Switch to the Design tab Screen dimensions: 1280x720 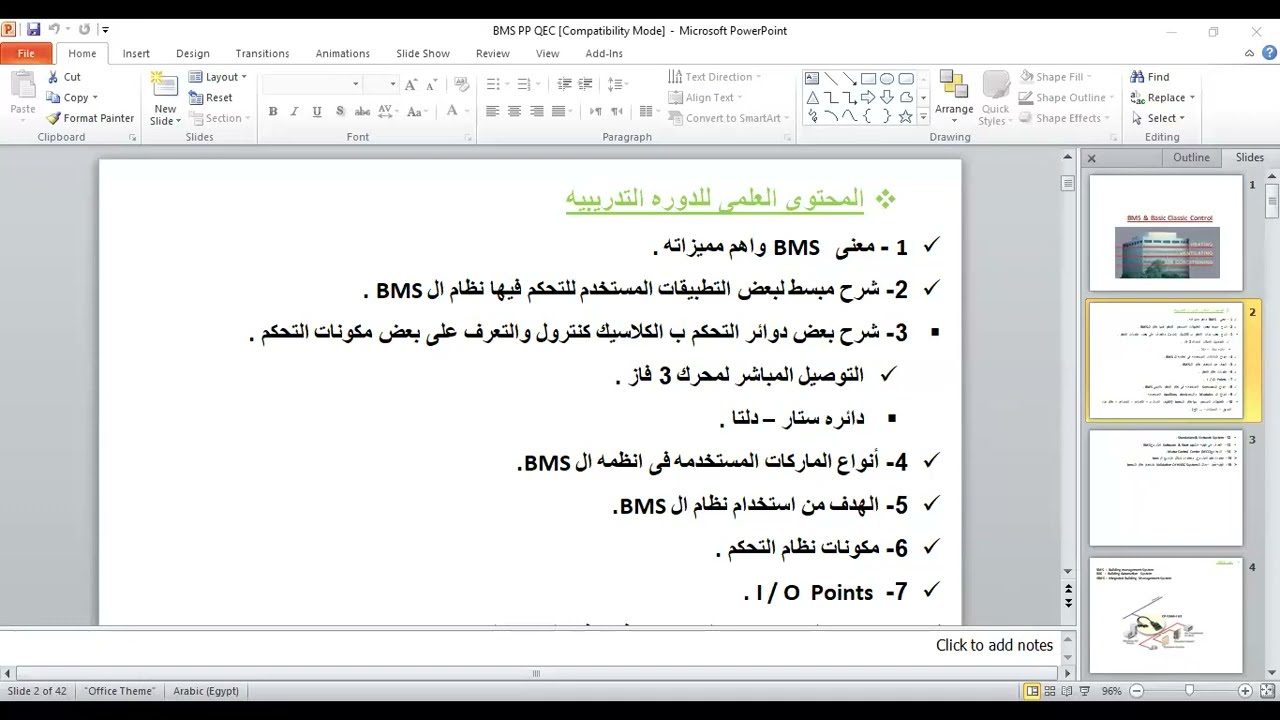point(193,54)
